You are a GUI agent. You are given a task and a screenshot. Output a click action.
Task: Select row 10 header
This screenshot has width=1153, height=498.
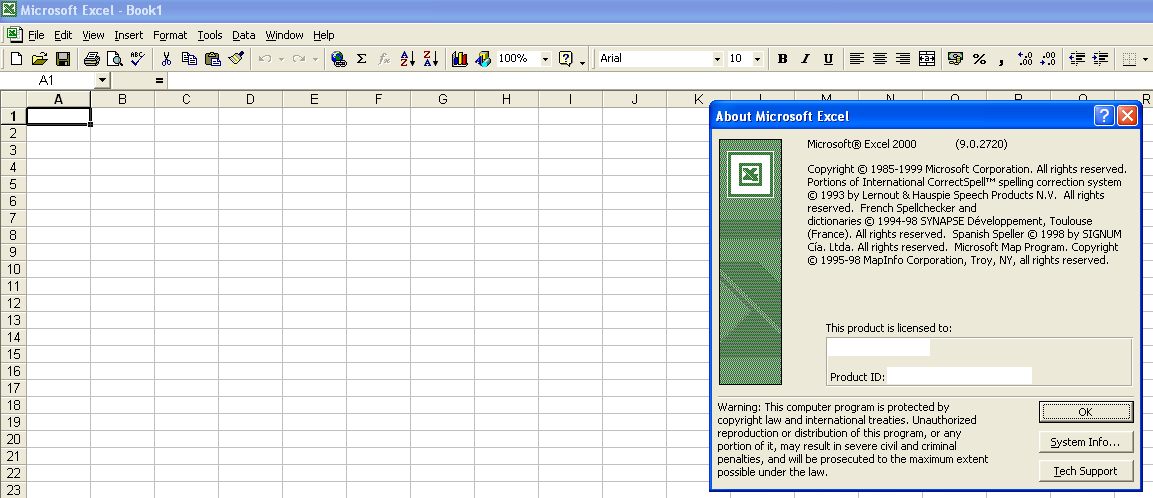tap(13, 268)
